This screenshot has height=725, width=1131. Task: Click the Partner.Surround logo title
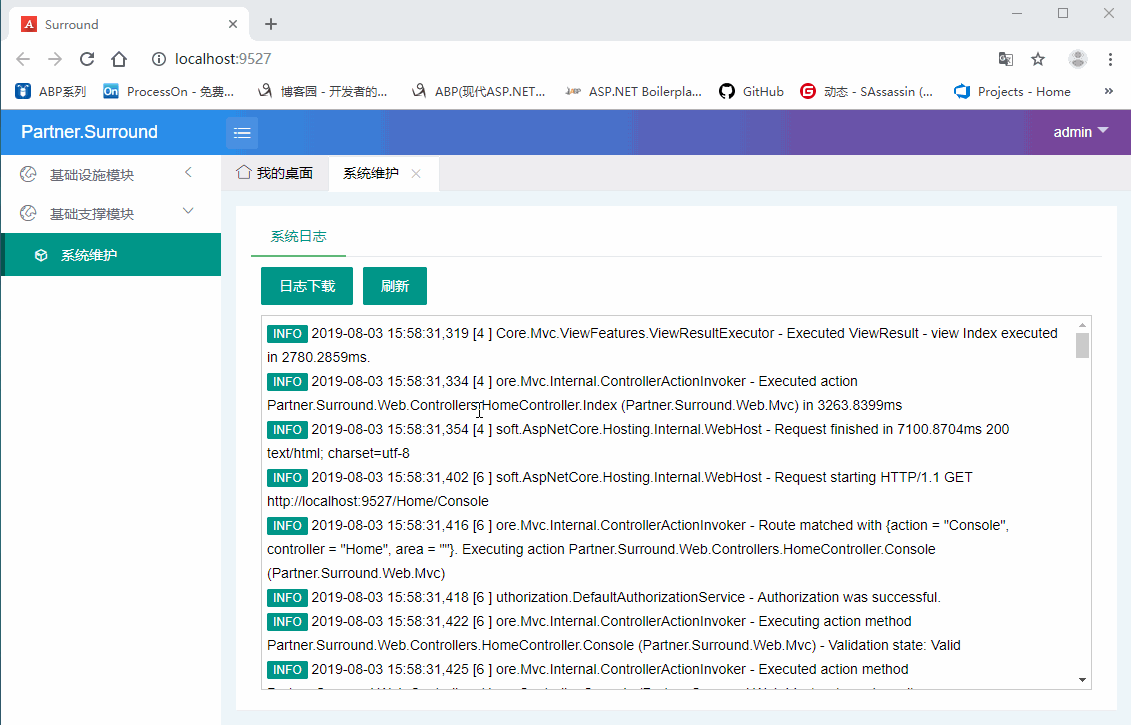(x=89, y=132)
